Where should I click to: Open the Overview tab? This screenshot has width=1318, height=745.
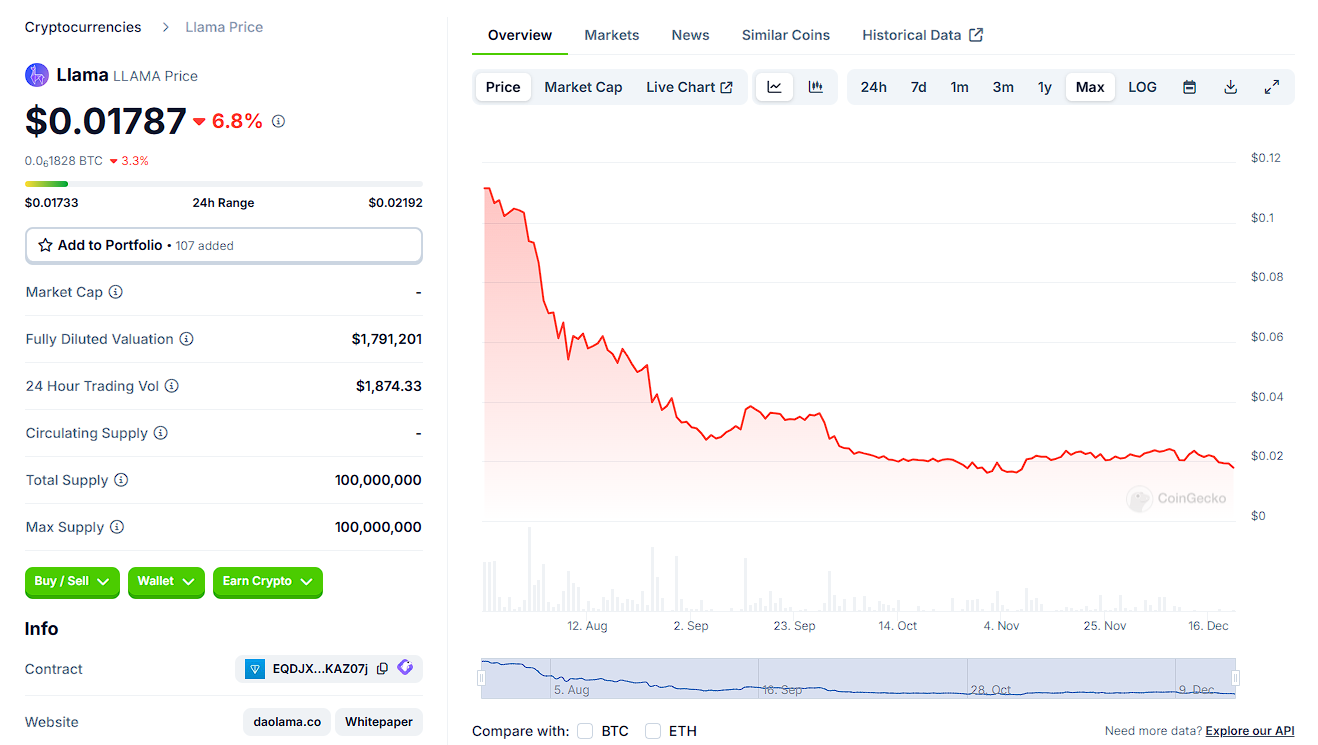(x=520, y=35)
